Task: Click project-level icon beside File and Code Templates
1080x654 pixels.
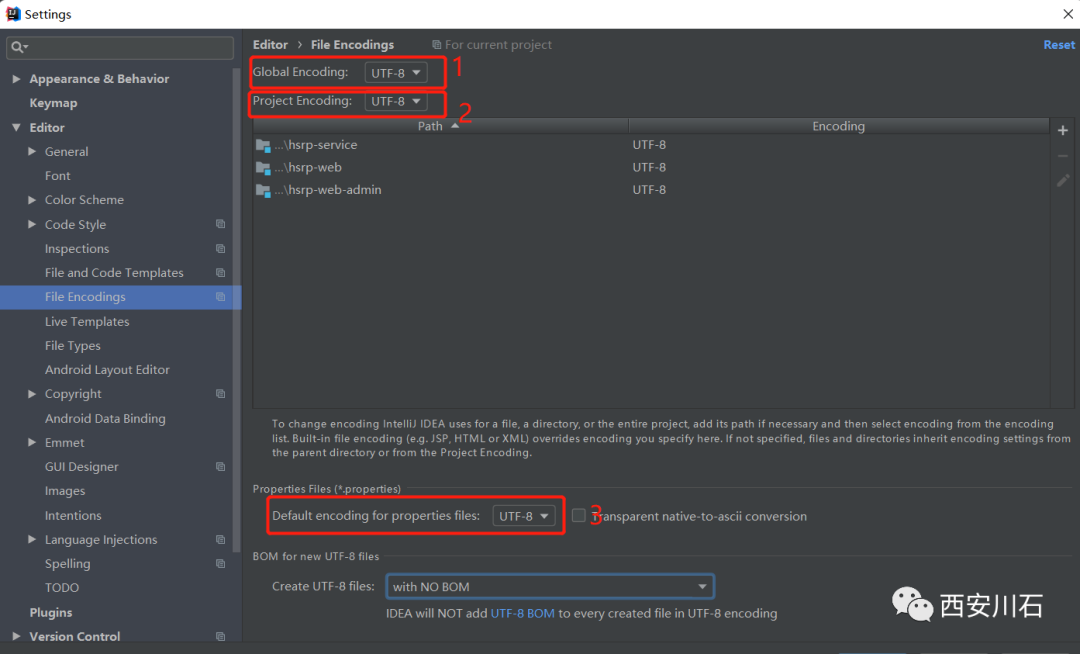Action: pos(220,273)
